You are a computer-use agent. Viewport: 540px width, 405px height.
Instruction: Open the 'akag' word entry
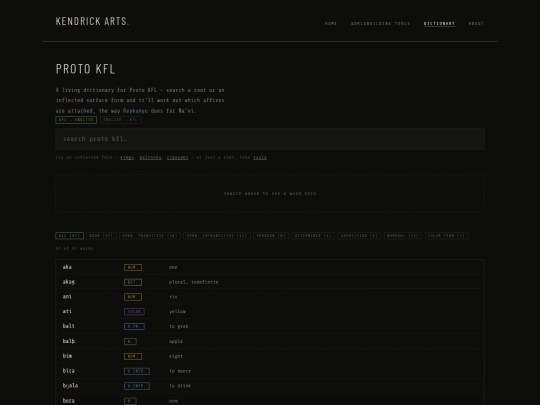(270, 282)
